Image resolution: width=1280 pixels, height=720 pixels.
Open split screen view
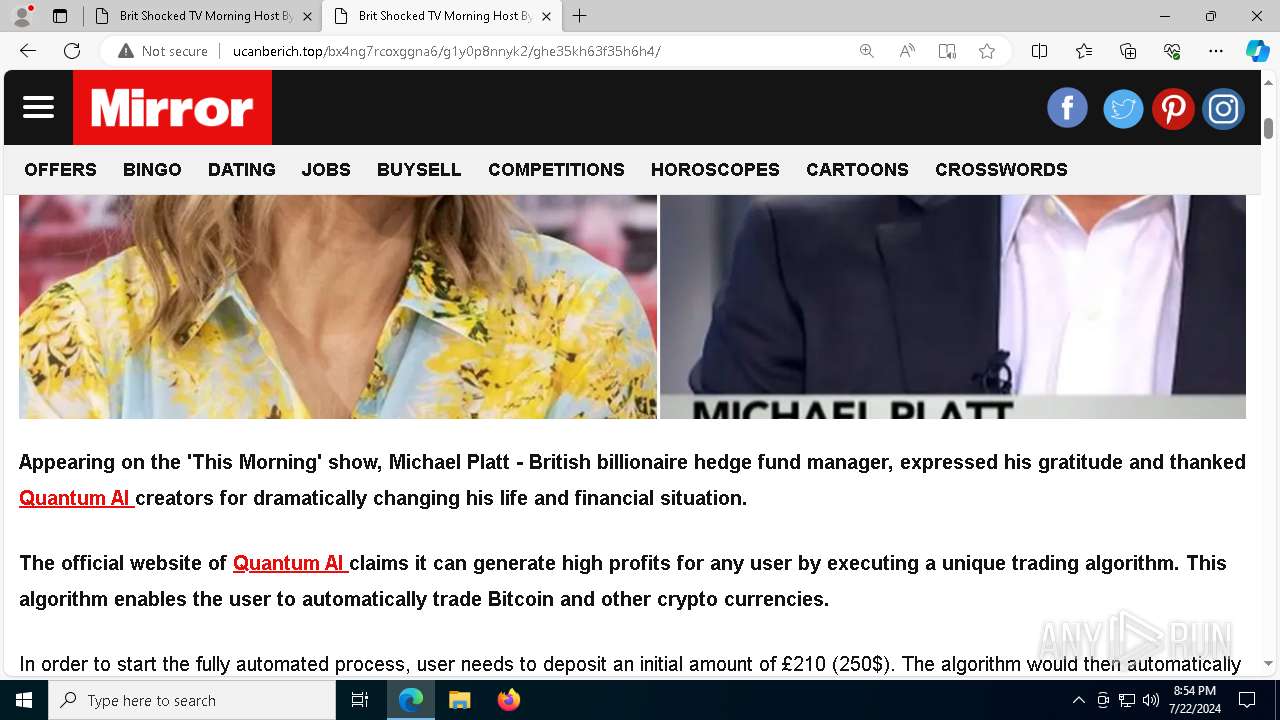coord(1039,51)
